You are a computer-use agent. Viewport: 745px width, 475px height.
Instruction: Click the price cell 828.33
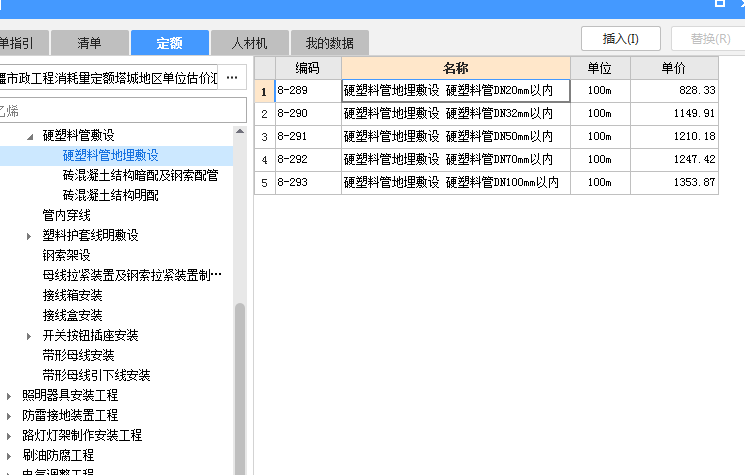674,90
